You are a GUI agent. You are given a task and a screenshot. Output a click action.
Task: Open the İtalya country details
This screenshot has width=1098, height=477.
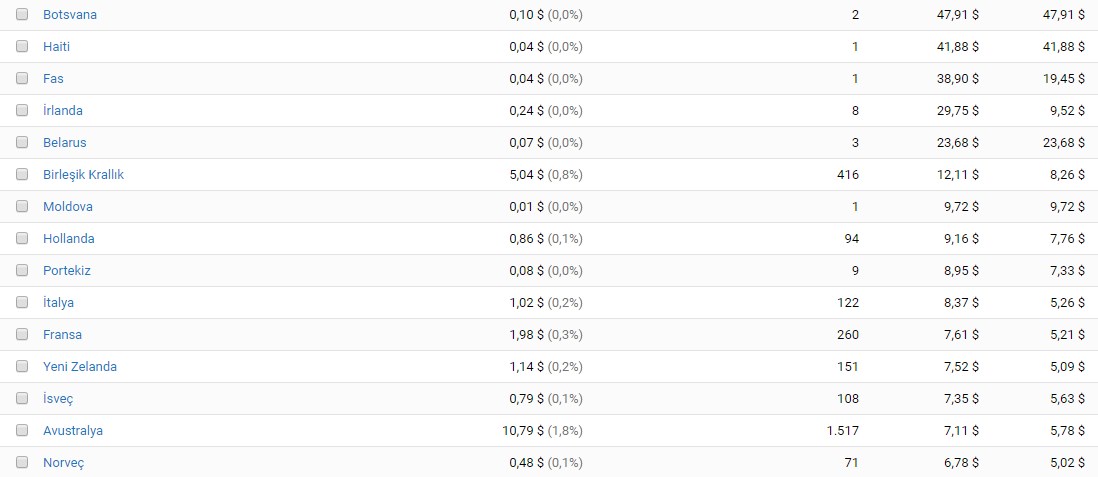pyautogui.click(x=58, y=303)
